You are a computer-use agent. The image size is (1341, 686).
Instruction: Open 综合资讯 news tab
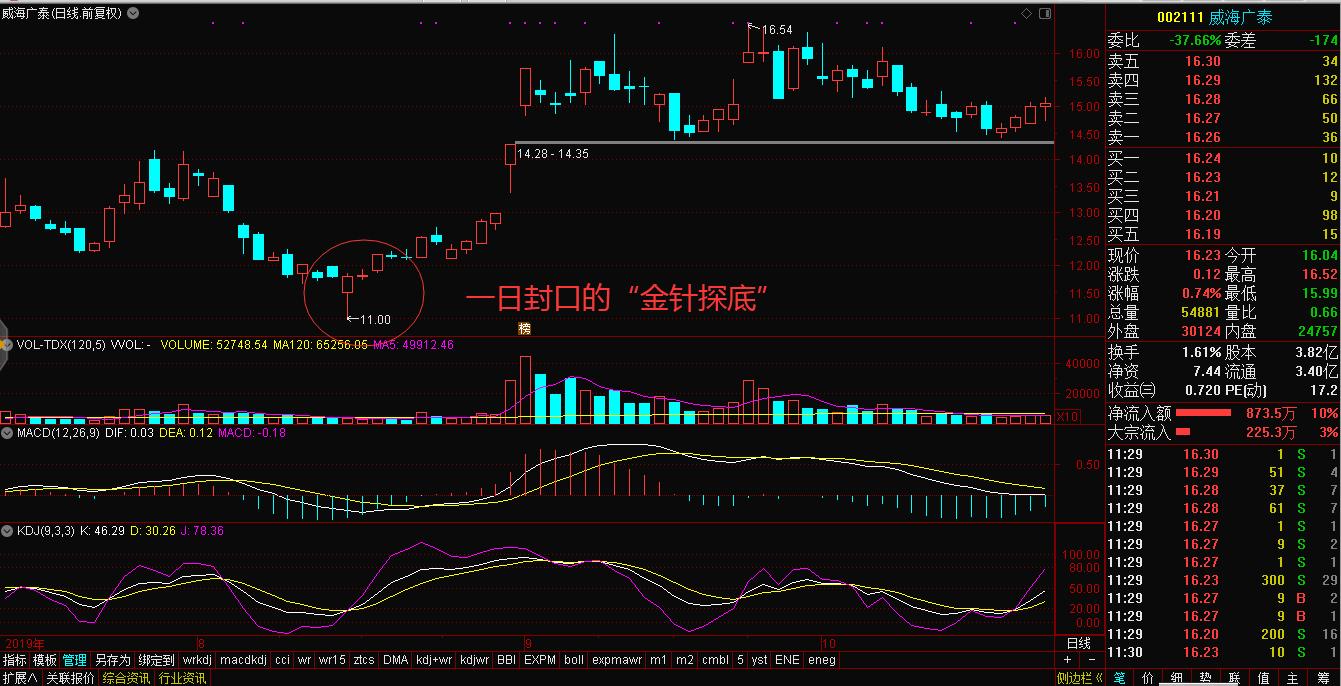point(126,678)
